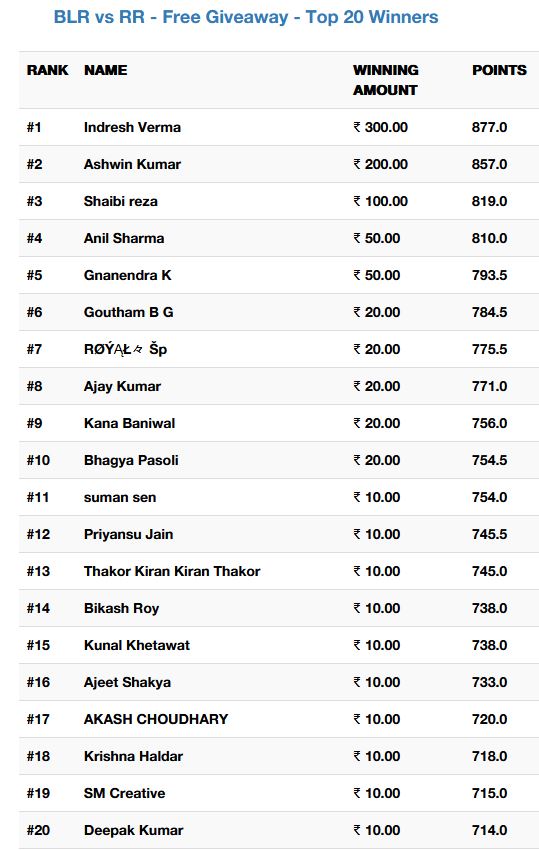Select rank #5 cell for Gnanendra K
The height and width of the screenshot is (850, 539).
[34, 275]
